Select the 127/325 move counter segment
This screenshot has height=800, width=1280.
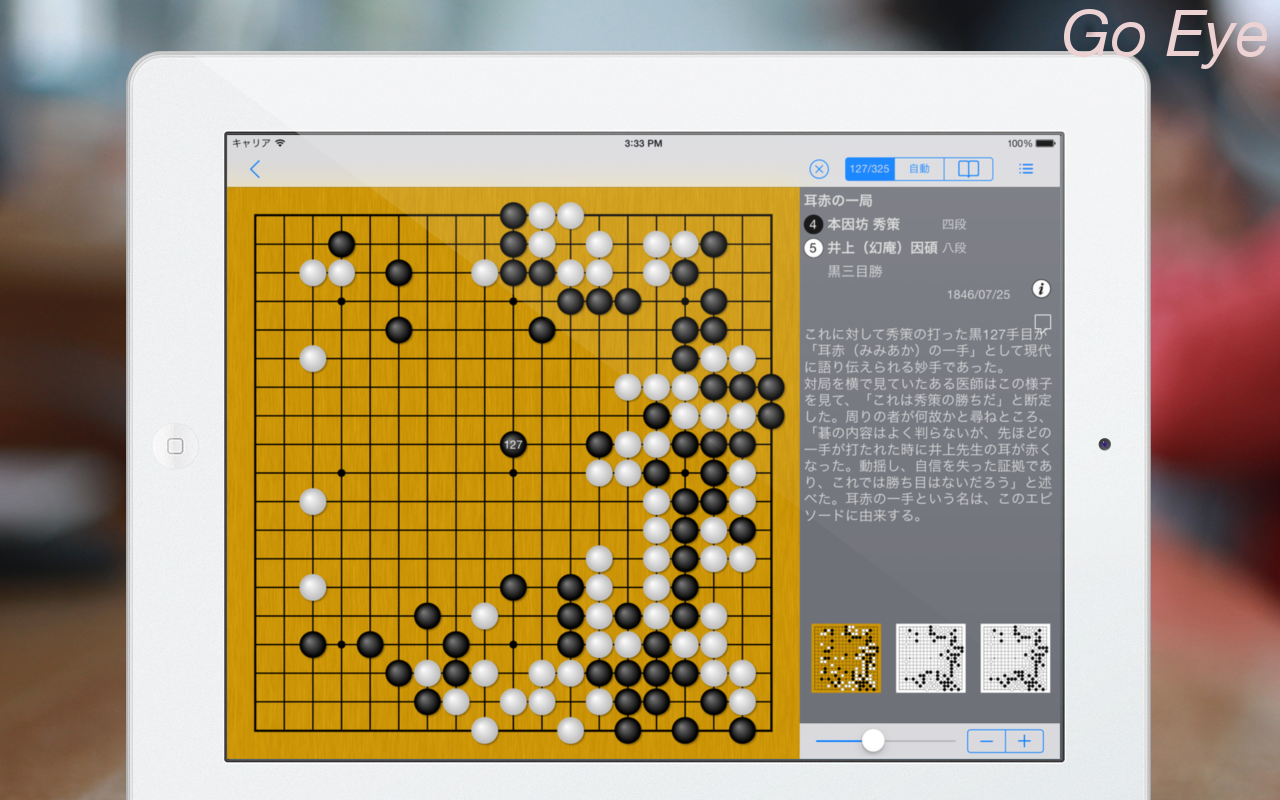[870, 169]
